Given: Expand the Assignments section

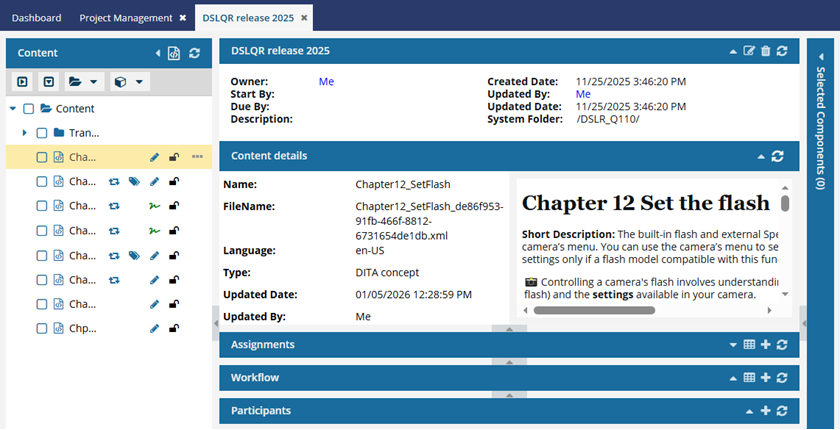Looking at the screenshot, I should click(733, 345).
